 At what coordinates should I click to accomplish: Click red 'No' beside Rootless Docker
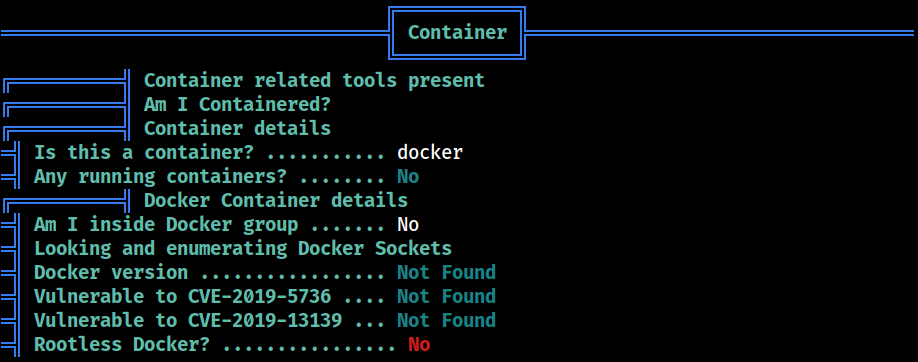[419, 344]
